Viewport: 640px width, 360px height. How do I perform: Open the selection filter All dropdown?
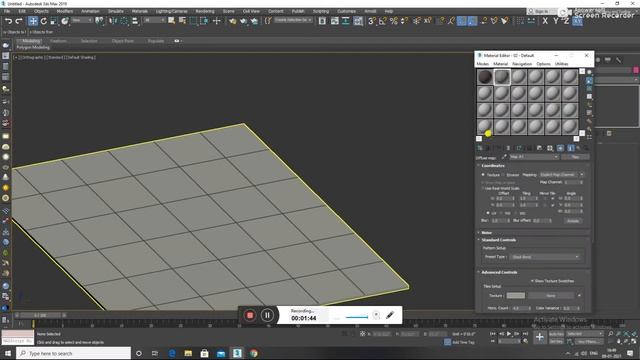coord(154,20)
